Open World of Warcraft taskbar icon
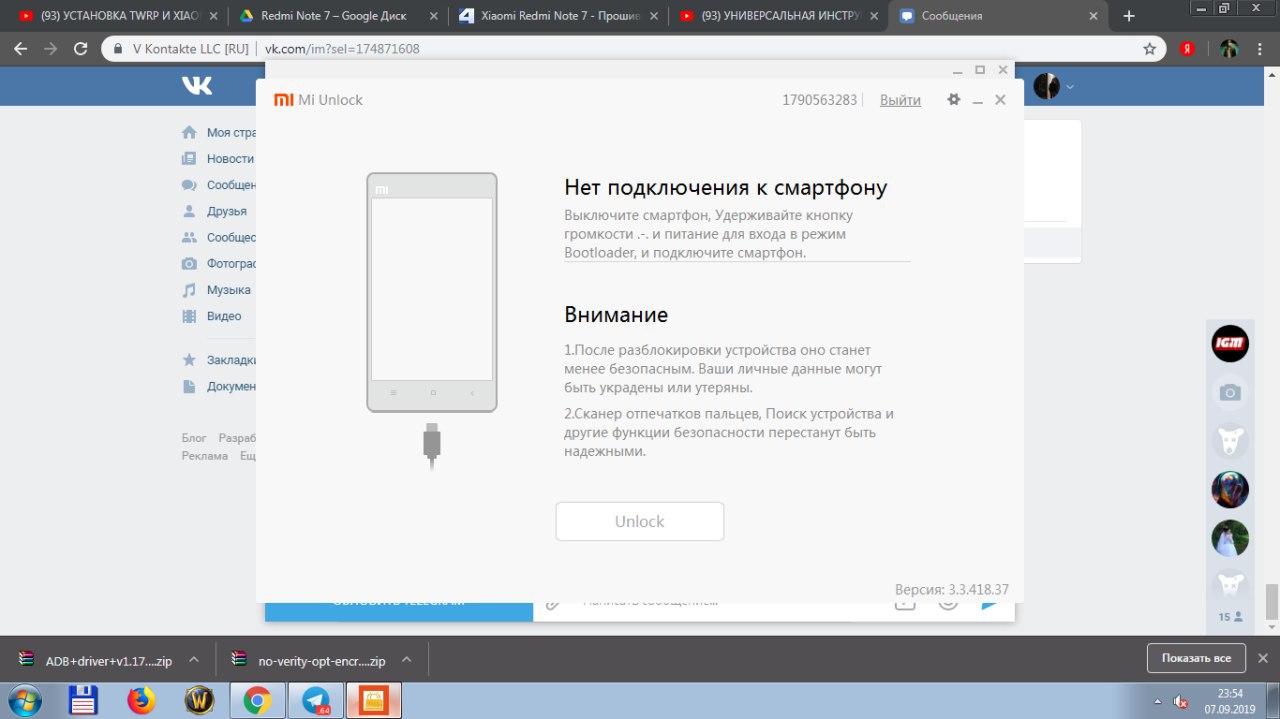The height and width of the screenshot is (719, 1280). coord(199,701)
